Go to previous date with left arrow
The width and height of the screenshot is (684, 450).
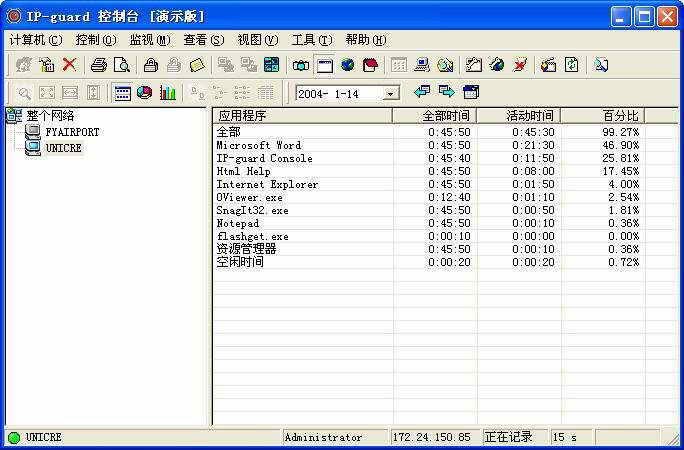point(422,92)
